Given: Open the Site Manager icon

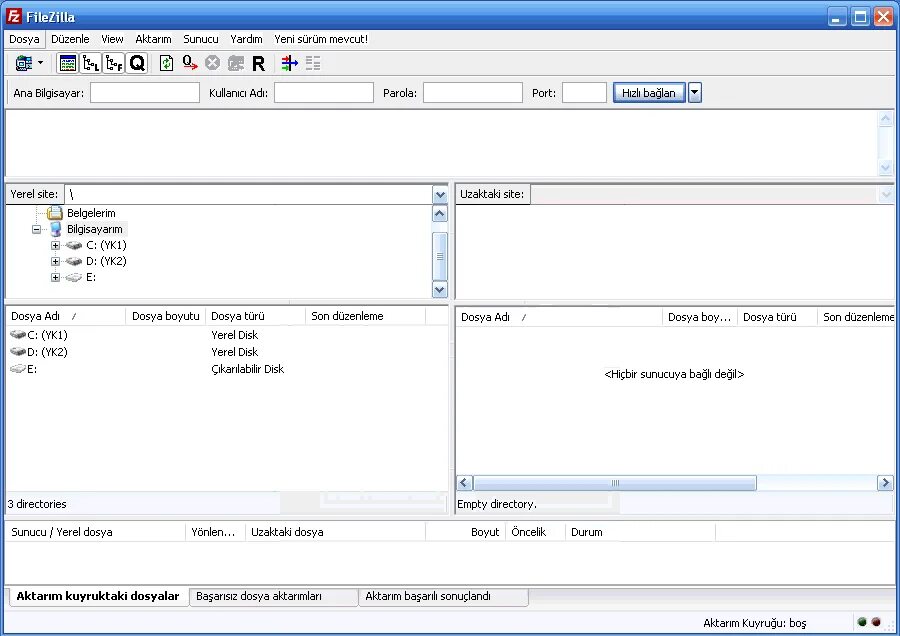Looking at the screenshot, I should click(24, 63).
